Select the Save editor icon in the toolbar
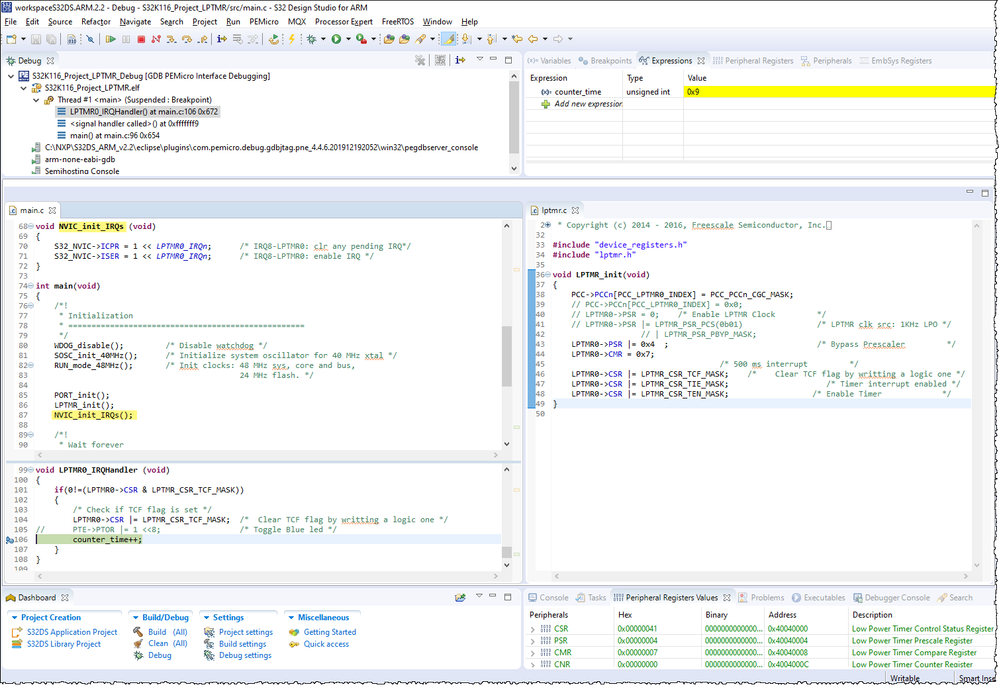The image size is (999, 687). (36, 38)
